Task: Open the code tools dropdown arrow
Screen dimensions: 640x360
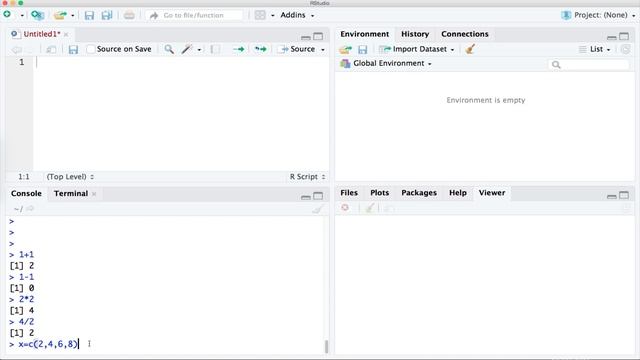Action: pos(199,50)
